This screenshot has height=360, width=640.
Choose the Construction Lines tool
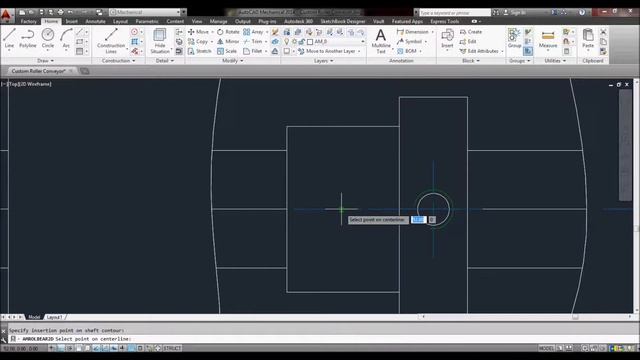(111, 41)
